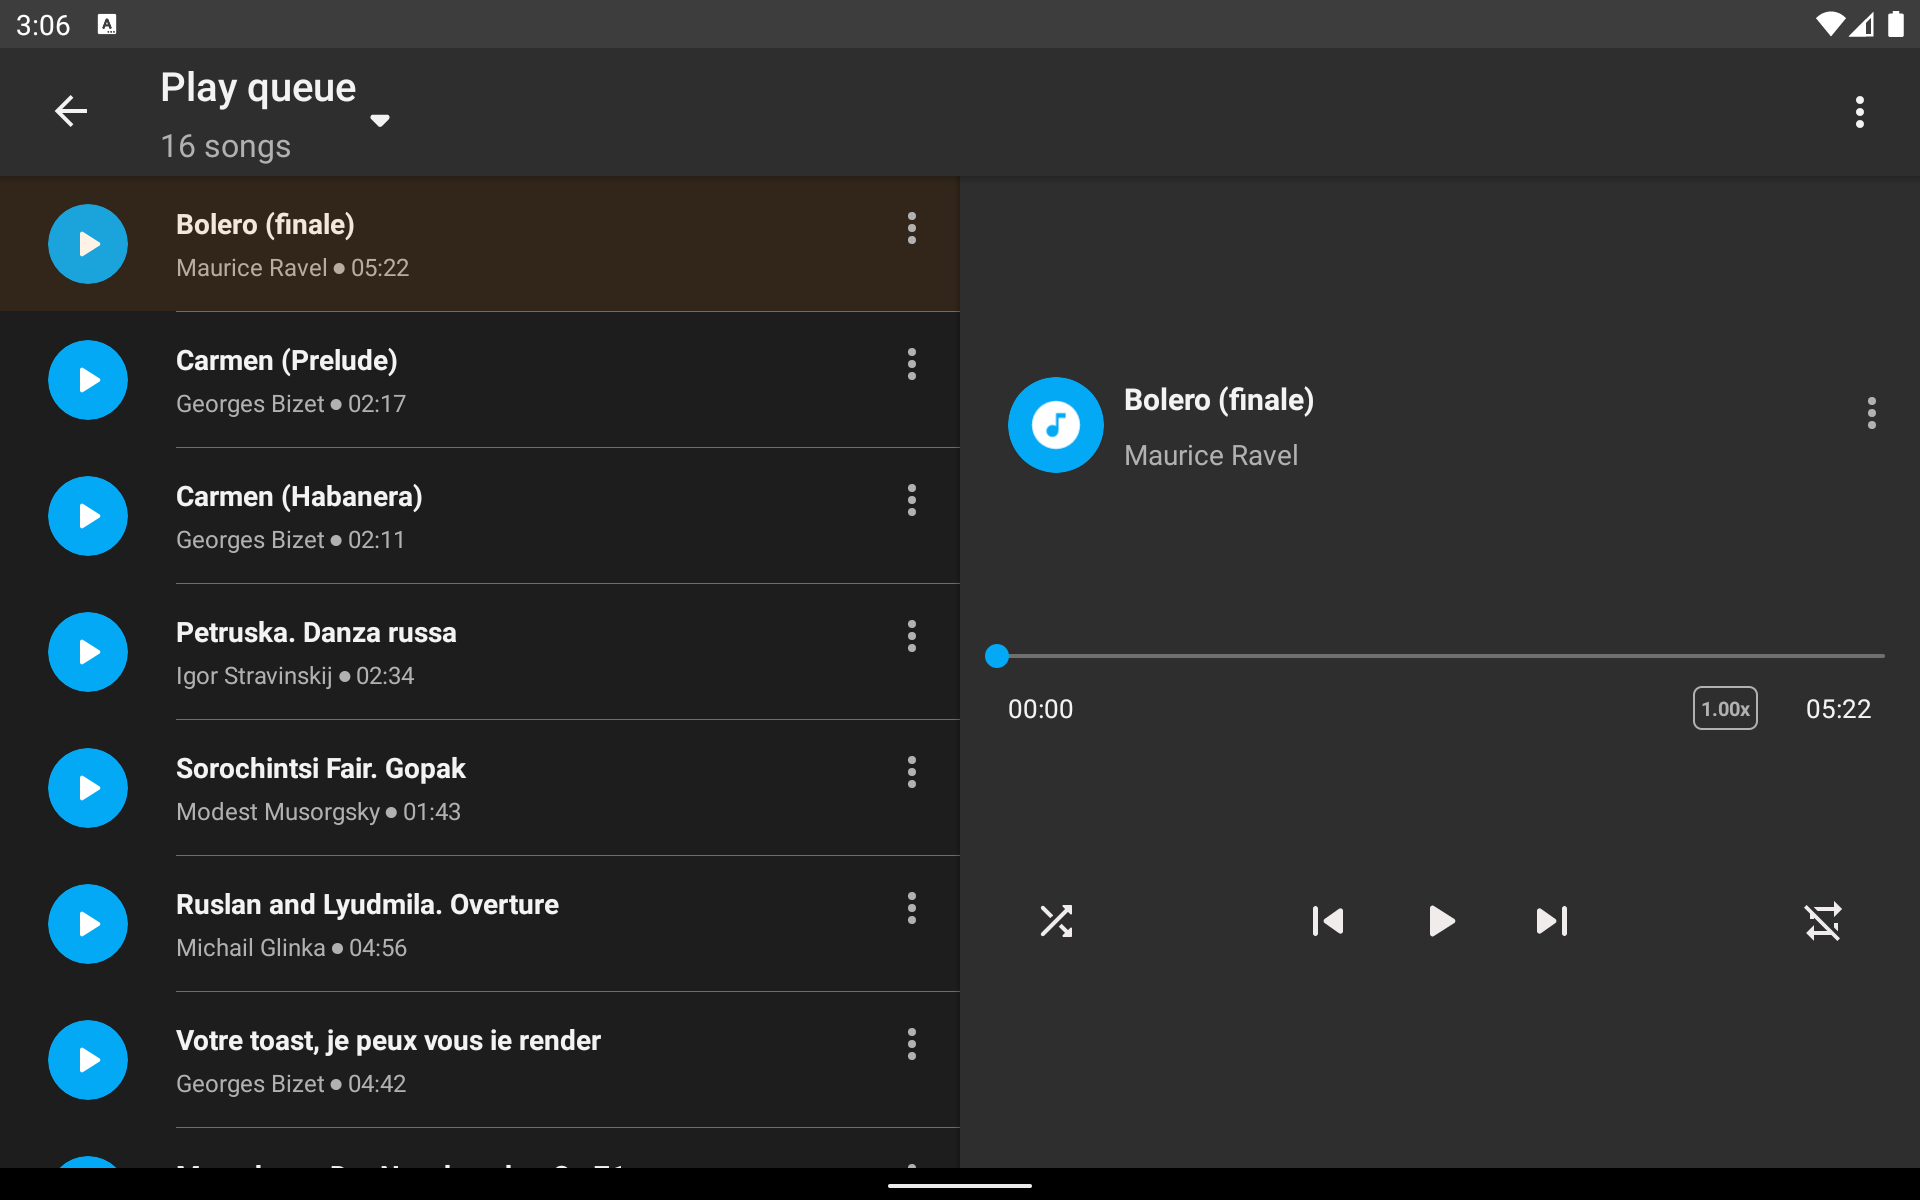
Task: Select Bolero (finale) title in queue
Action: pos(265,225)
